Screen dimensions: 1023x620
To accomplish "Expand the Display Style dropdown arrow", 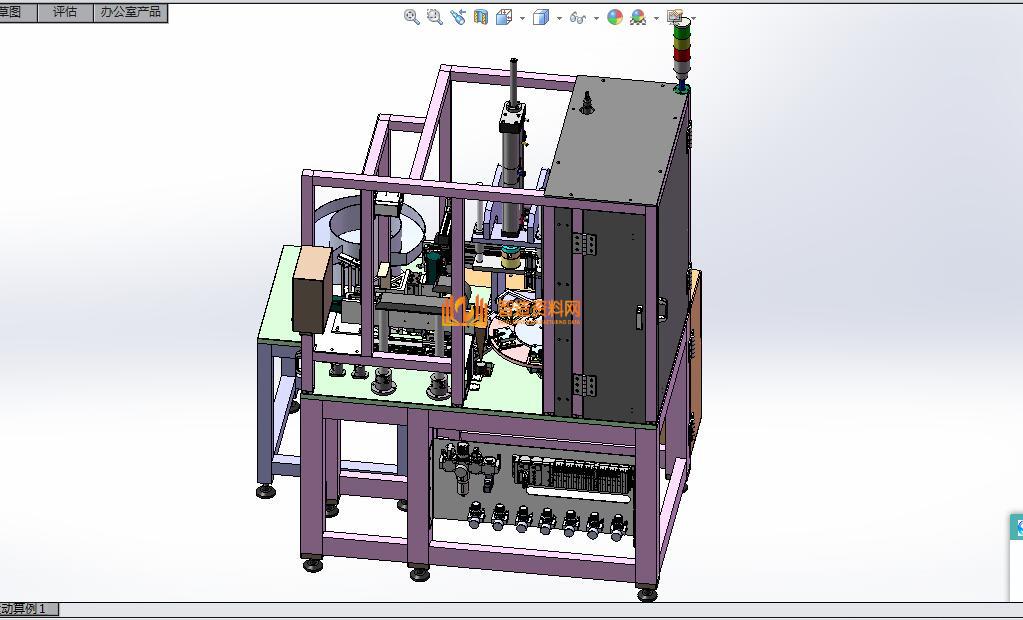I will point(559,18).
